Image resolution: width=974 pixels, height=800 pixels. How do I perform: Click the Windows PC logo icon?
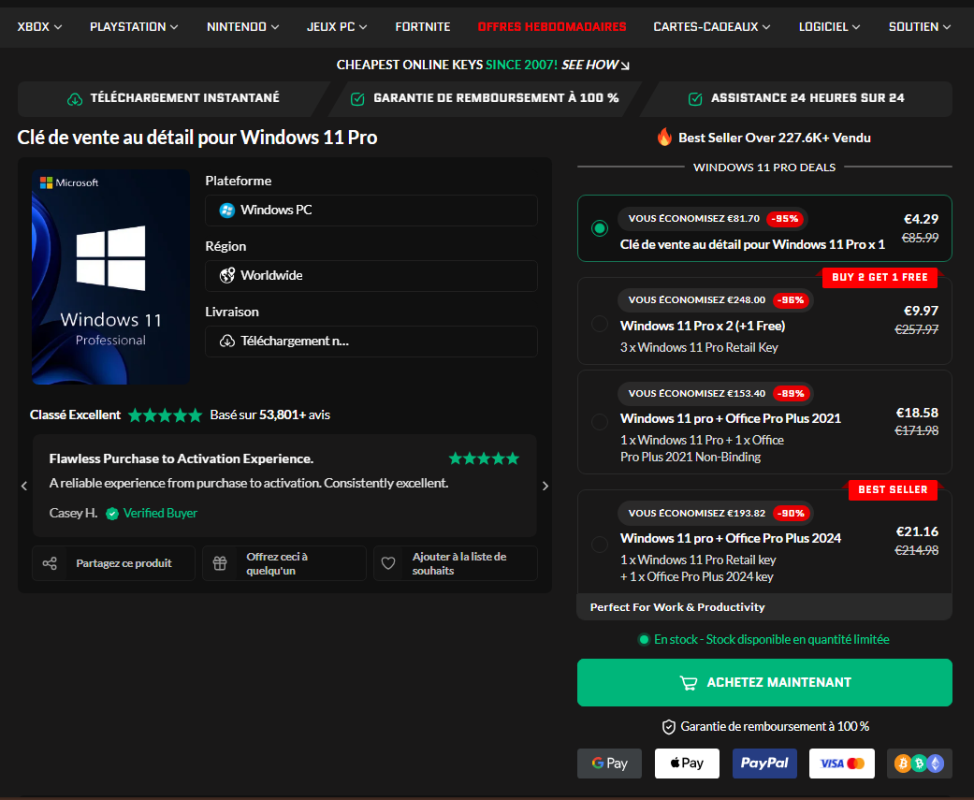tap(227, 211)
